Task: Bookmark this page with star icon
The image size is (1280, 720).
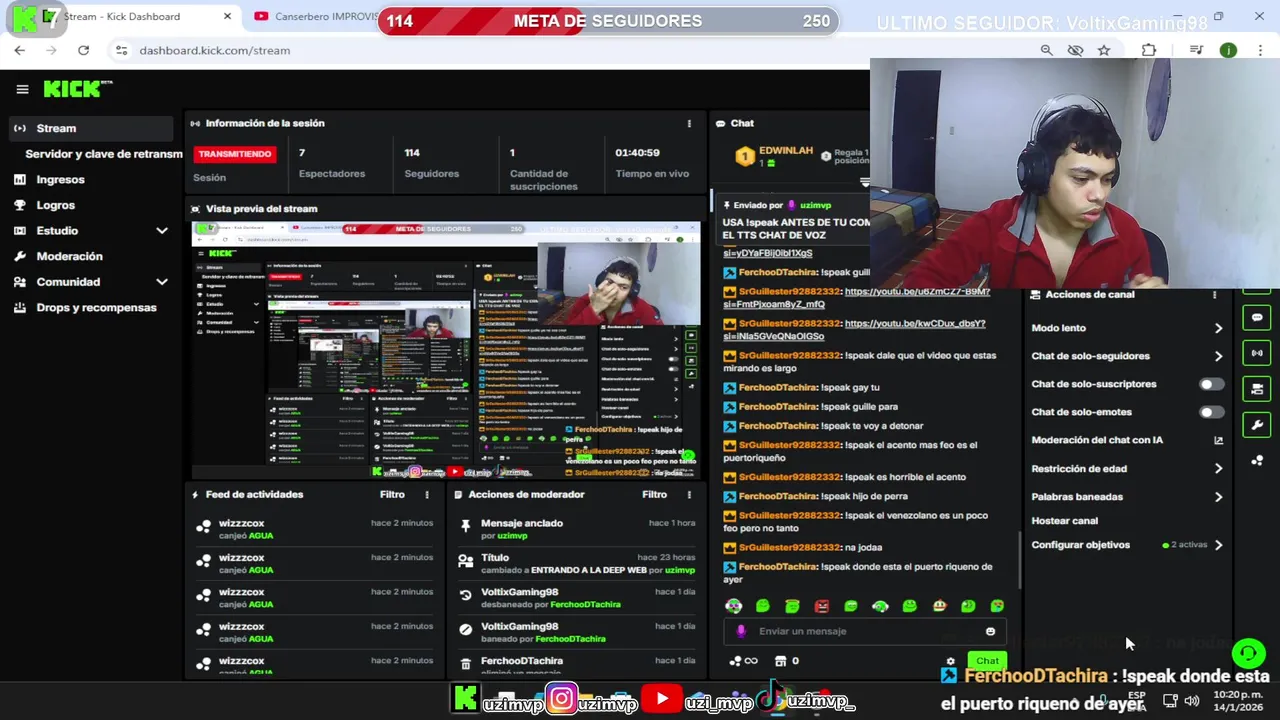Action: coord(1104,50)
